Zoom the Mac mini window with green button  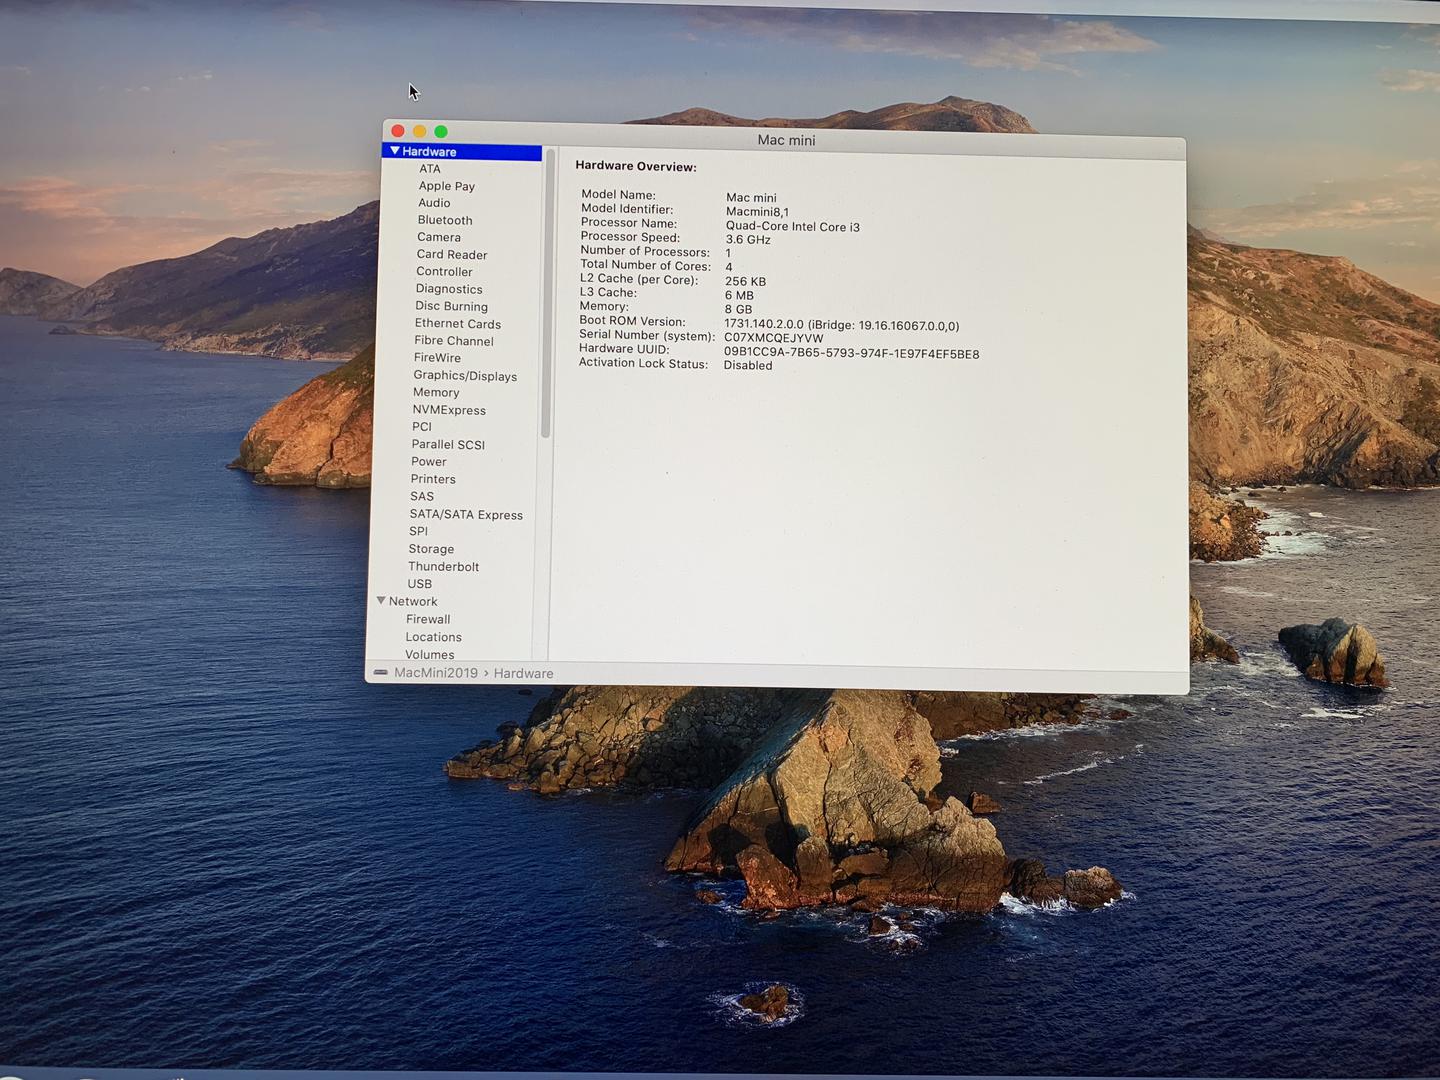441,132
